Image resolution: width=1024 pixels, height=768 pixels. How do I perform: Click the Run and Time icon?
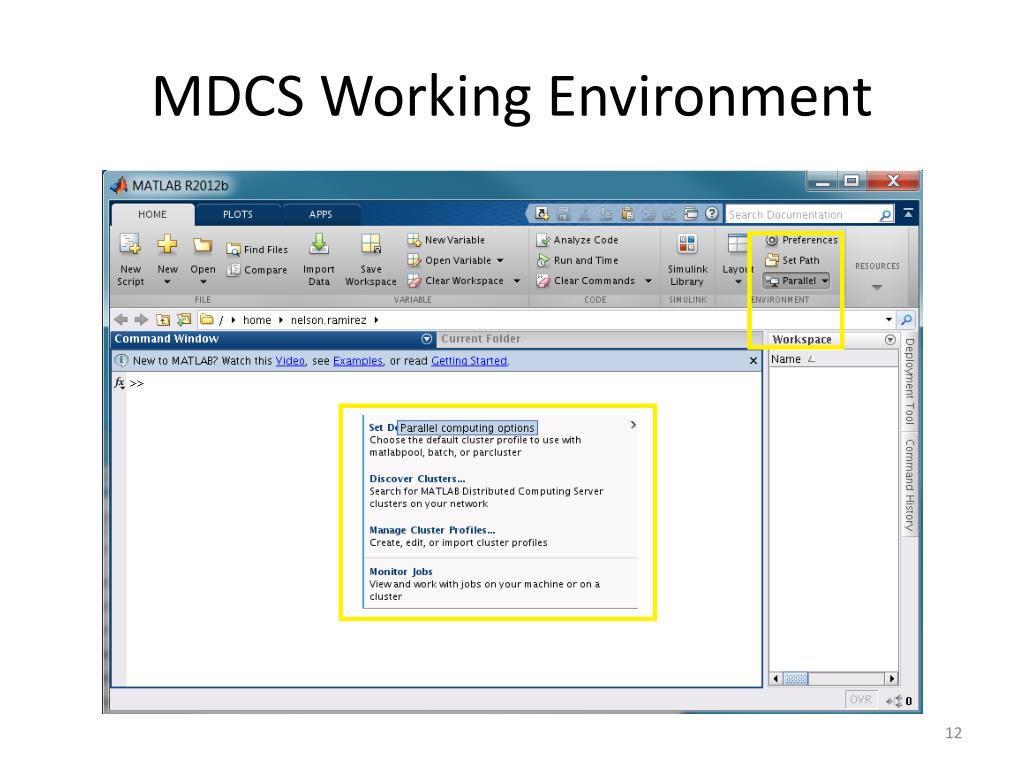pyautogui.click(x=543, y=260)
